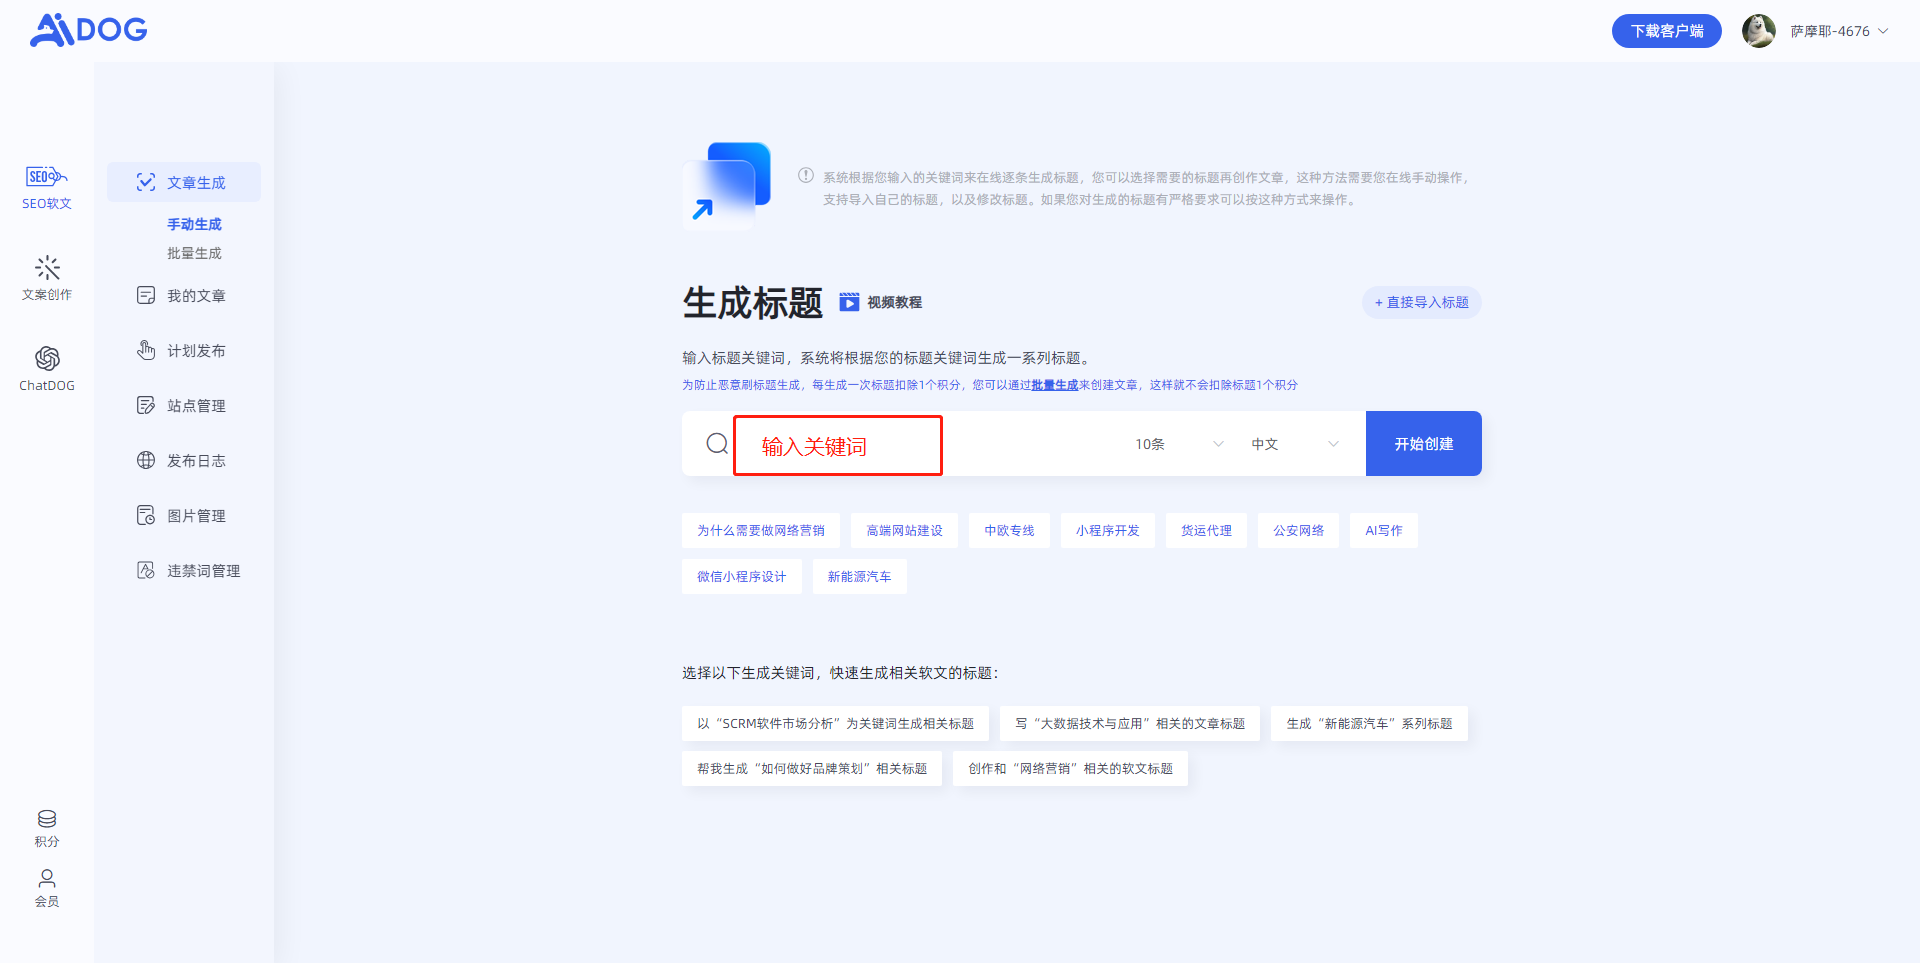Open the 中文 language dropdown
This screenshot has height=963, width=1920.
1295,444
